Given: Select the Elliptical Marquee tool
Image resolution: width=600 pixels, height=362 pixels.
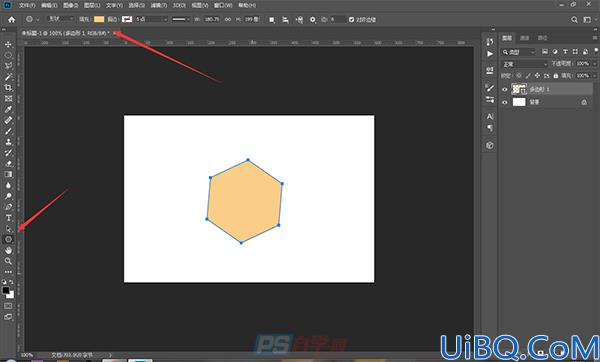Looking at the screenshot, I should (8, 55).
